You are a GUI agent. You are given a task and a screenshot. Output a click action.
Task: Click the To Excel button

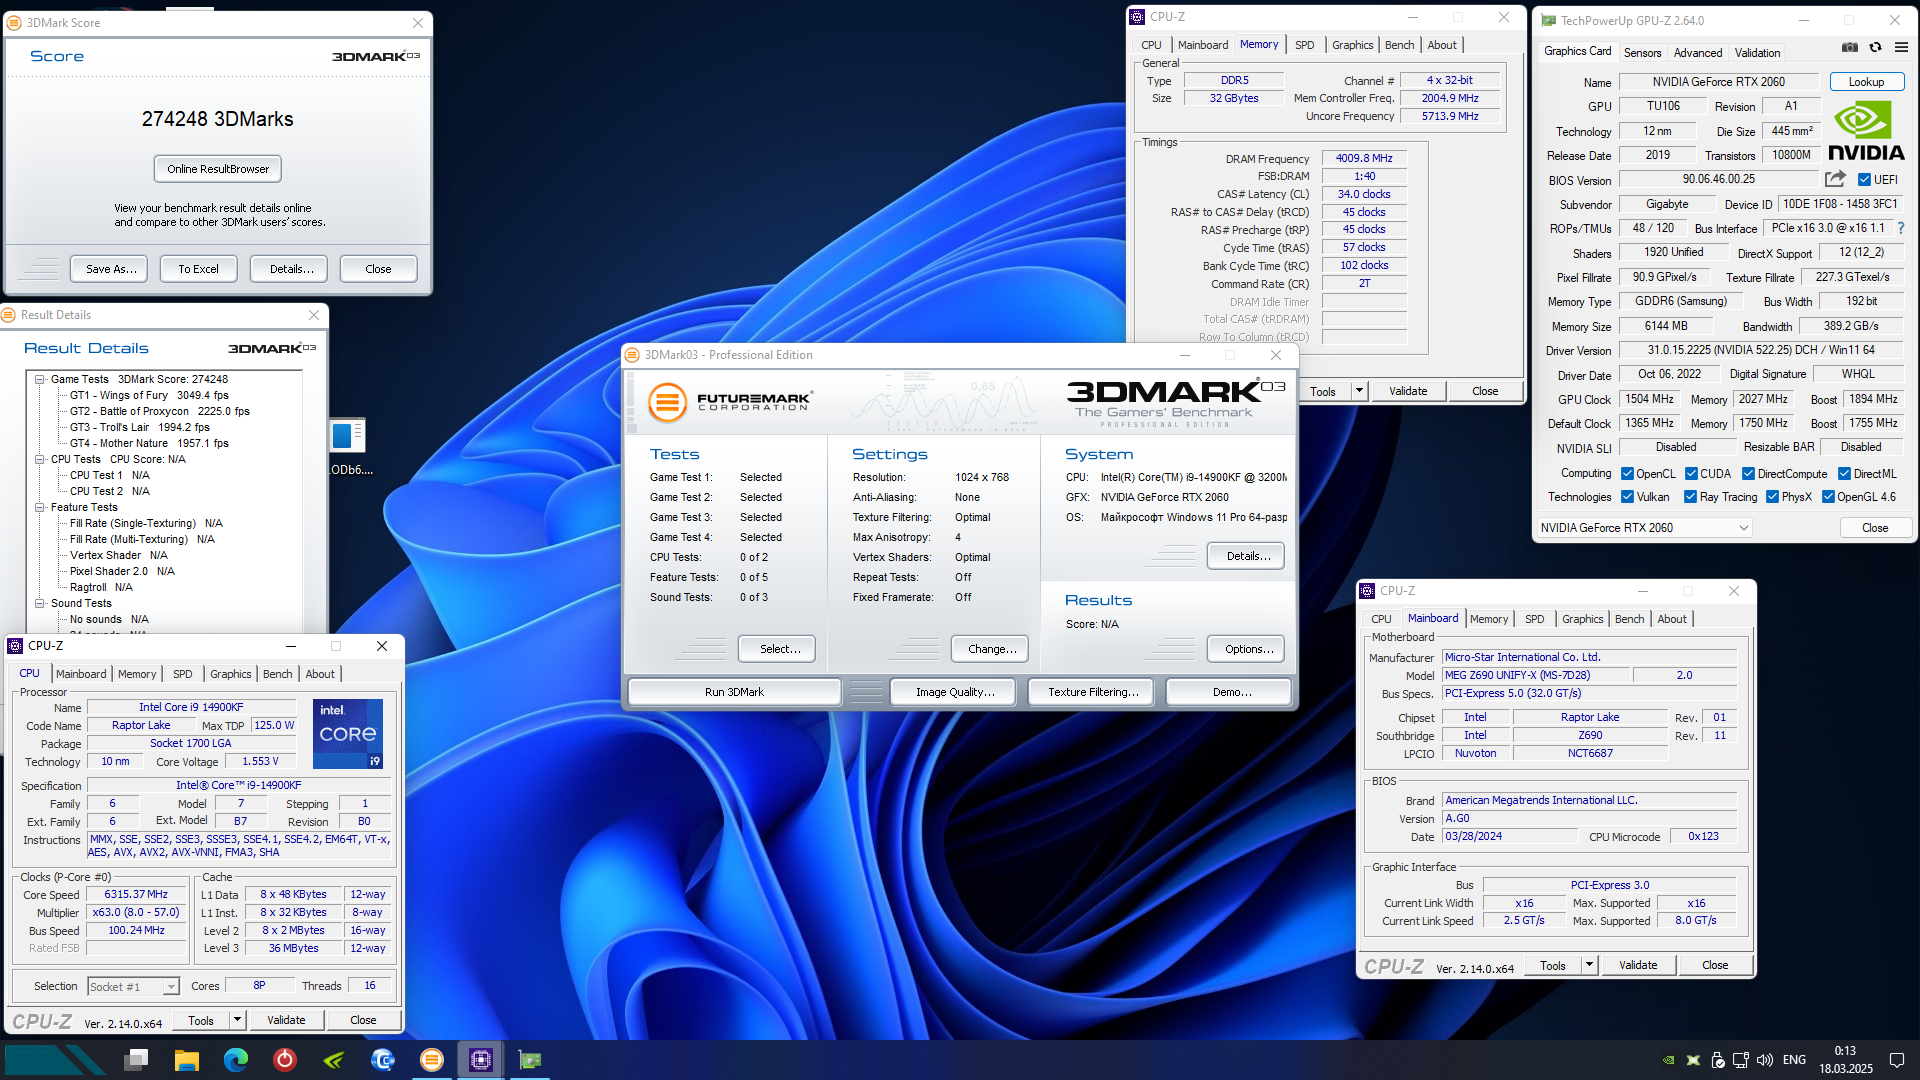tap(198, 269)
